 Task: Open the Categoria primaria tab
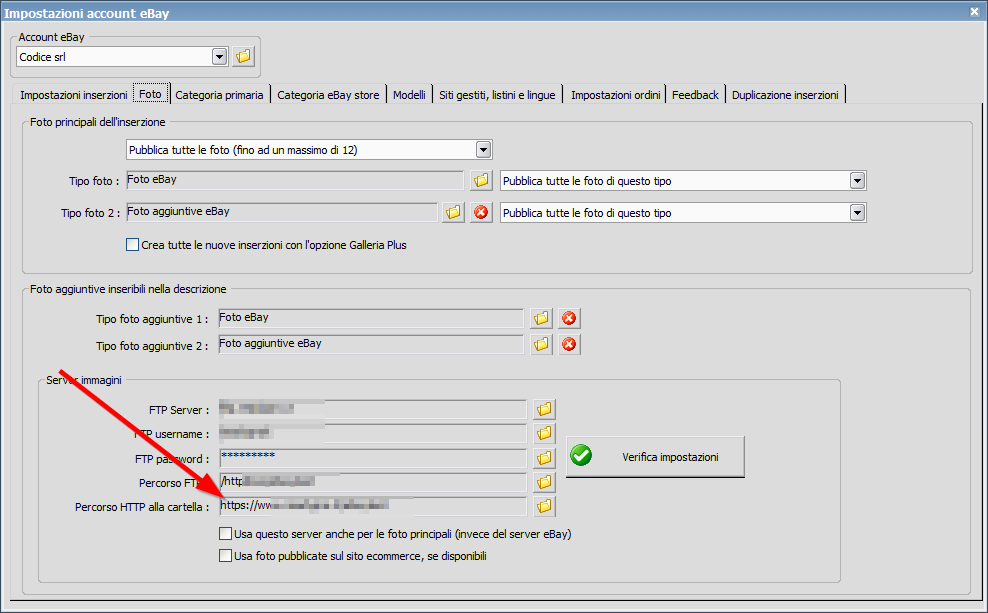219,95
